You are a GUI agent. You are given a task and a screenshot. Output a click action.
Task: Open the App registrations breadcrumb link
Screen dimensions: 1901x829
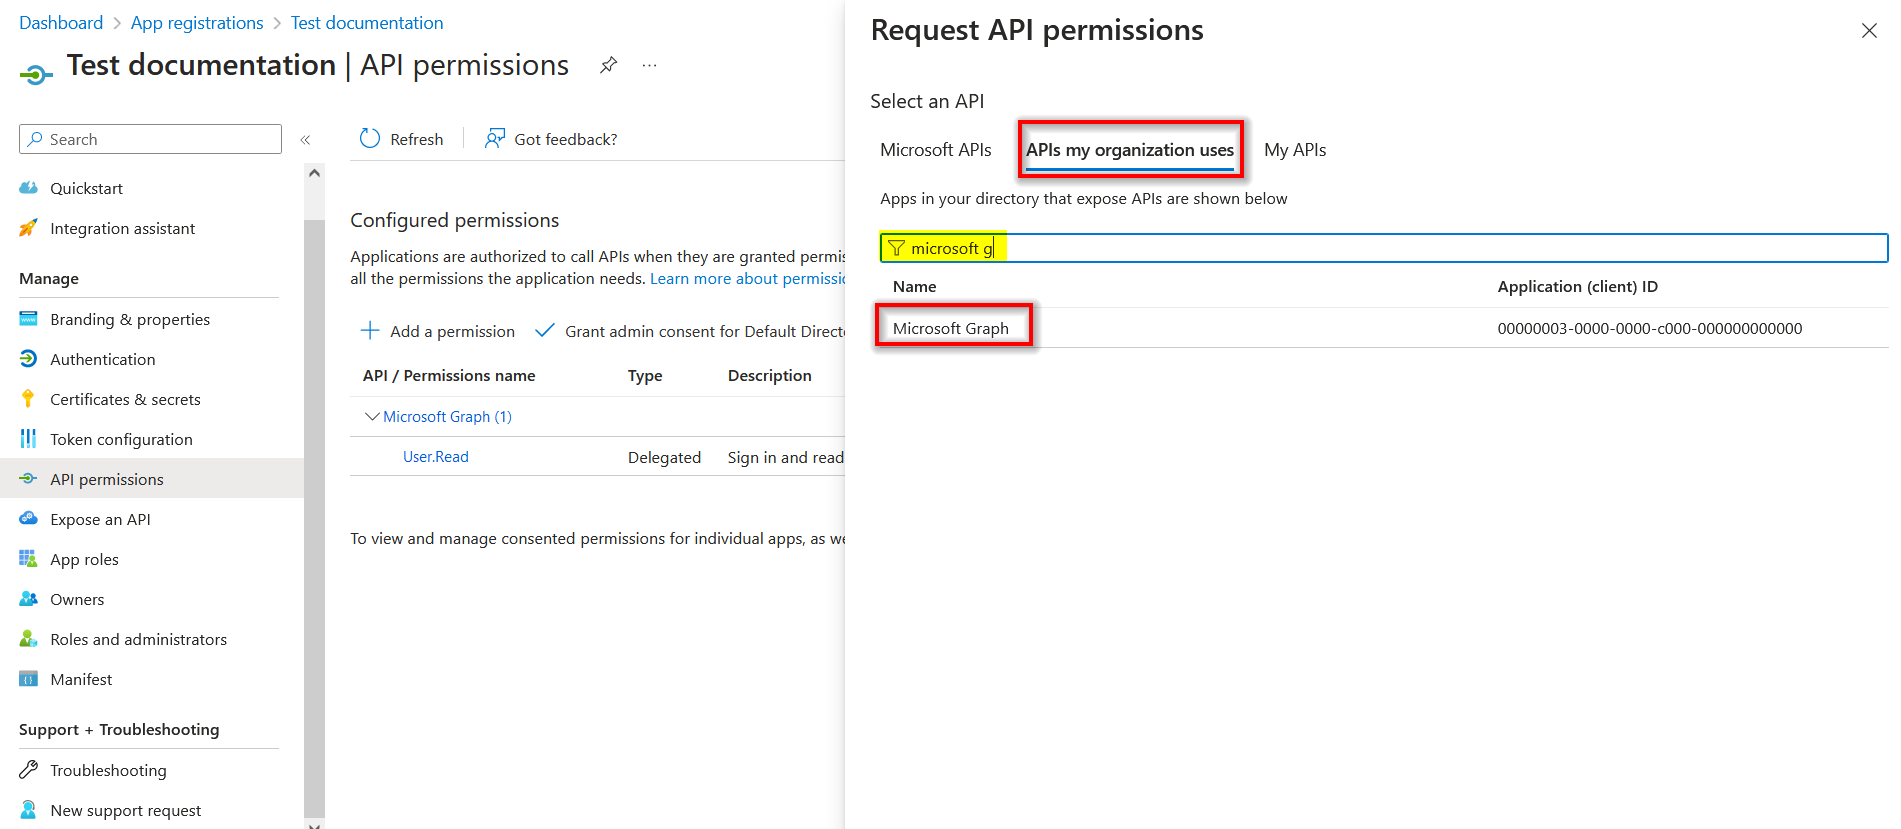tap(196, 22)
